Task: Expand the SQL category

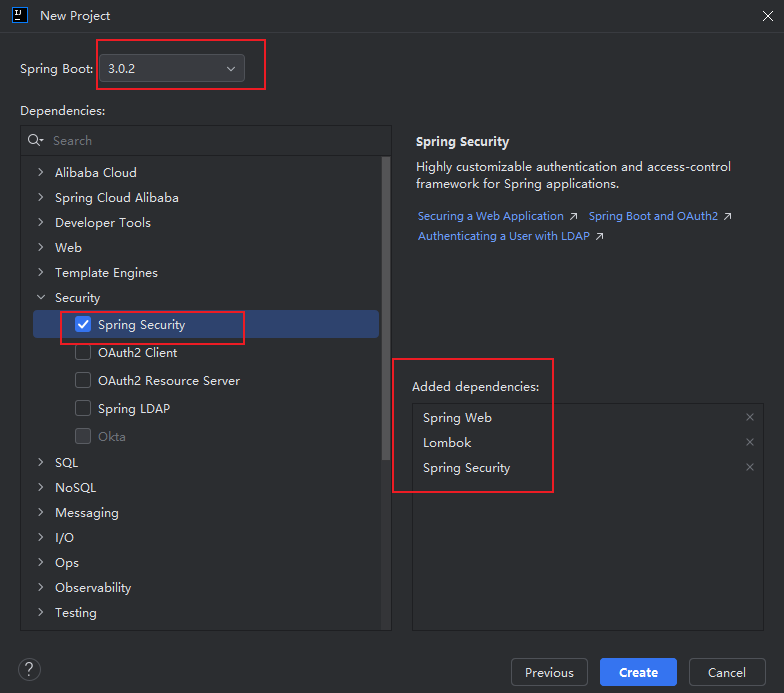Action: tap(40, 462)
